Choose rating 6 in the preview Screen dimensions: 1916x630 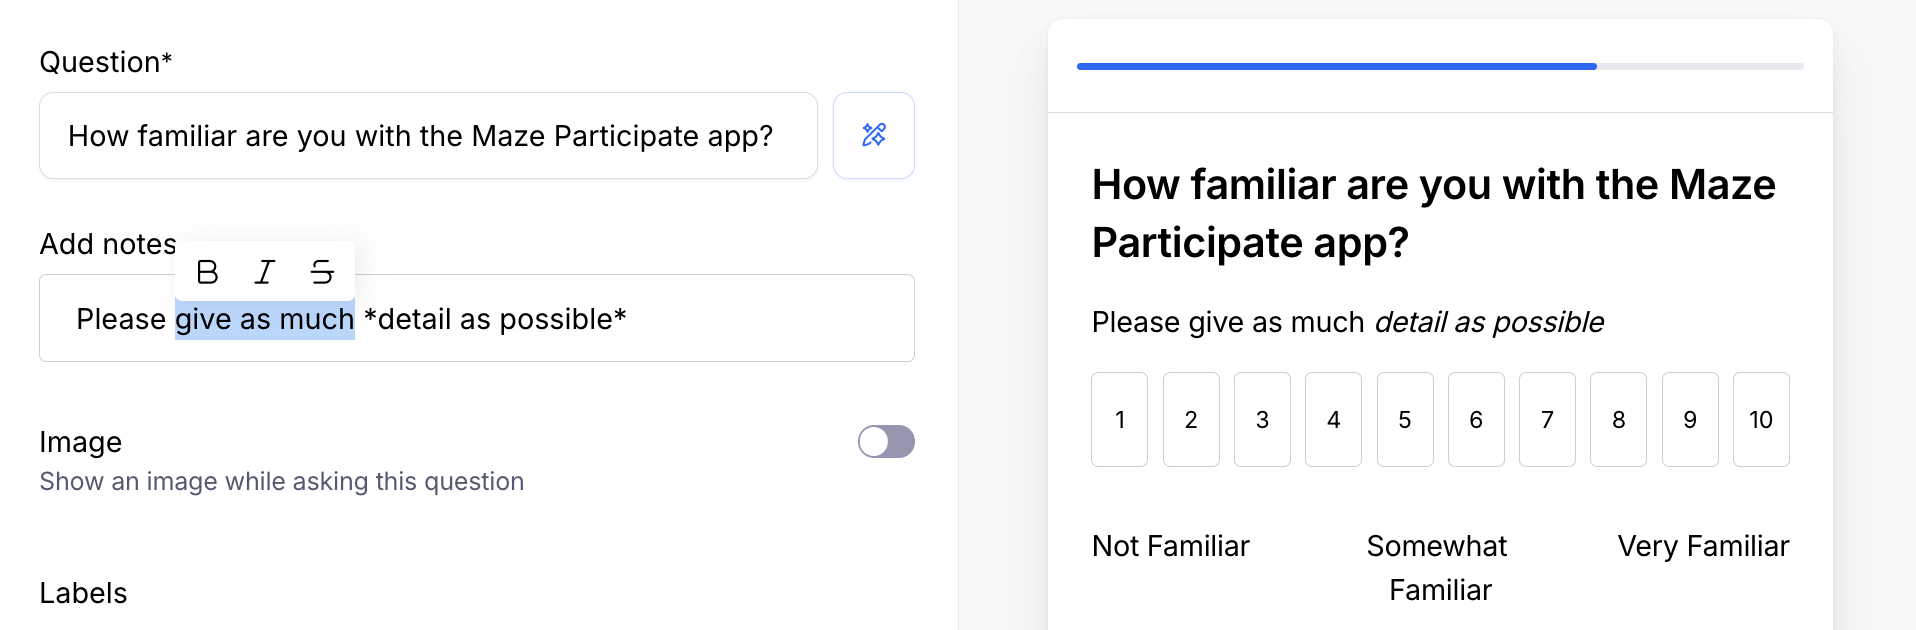[x=1476, y=420]
